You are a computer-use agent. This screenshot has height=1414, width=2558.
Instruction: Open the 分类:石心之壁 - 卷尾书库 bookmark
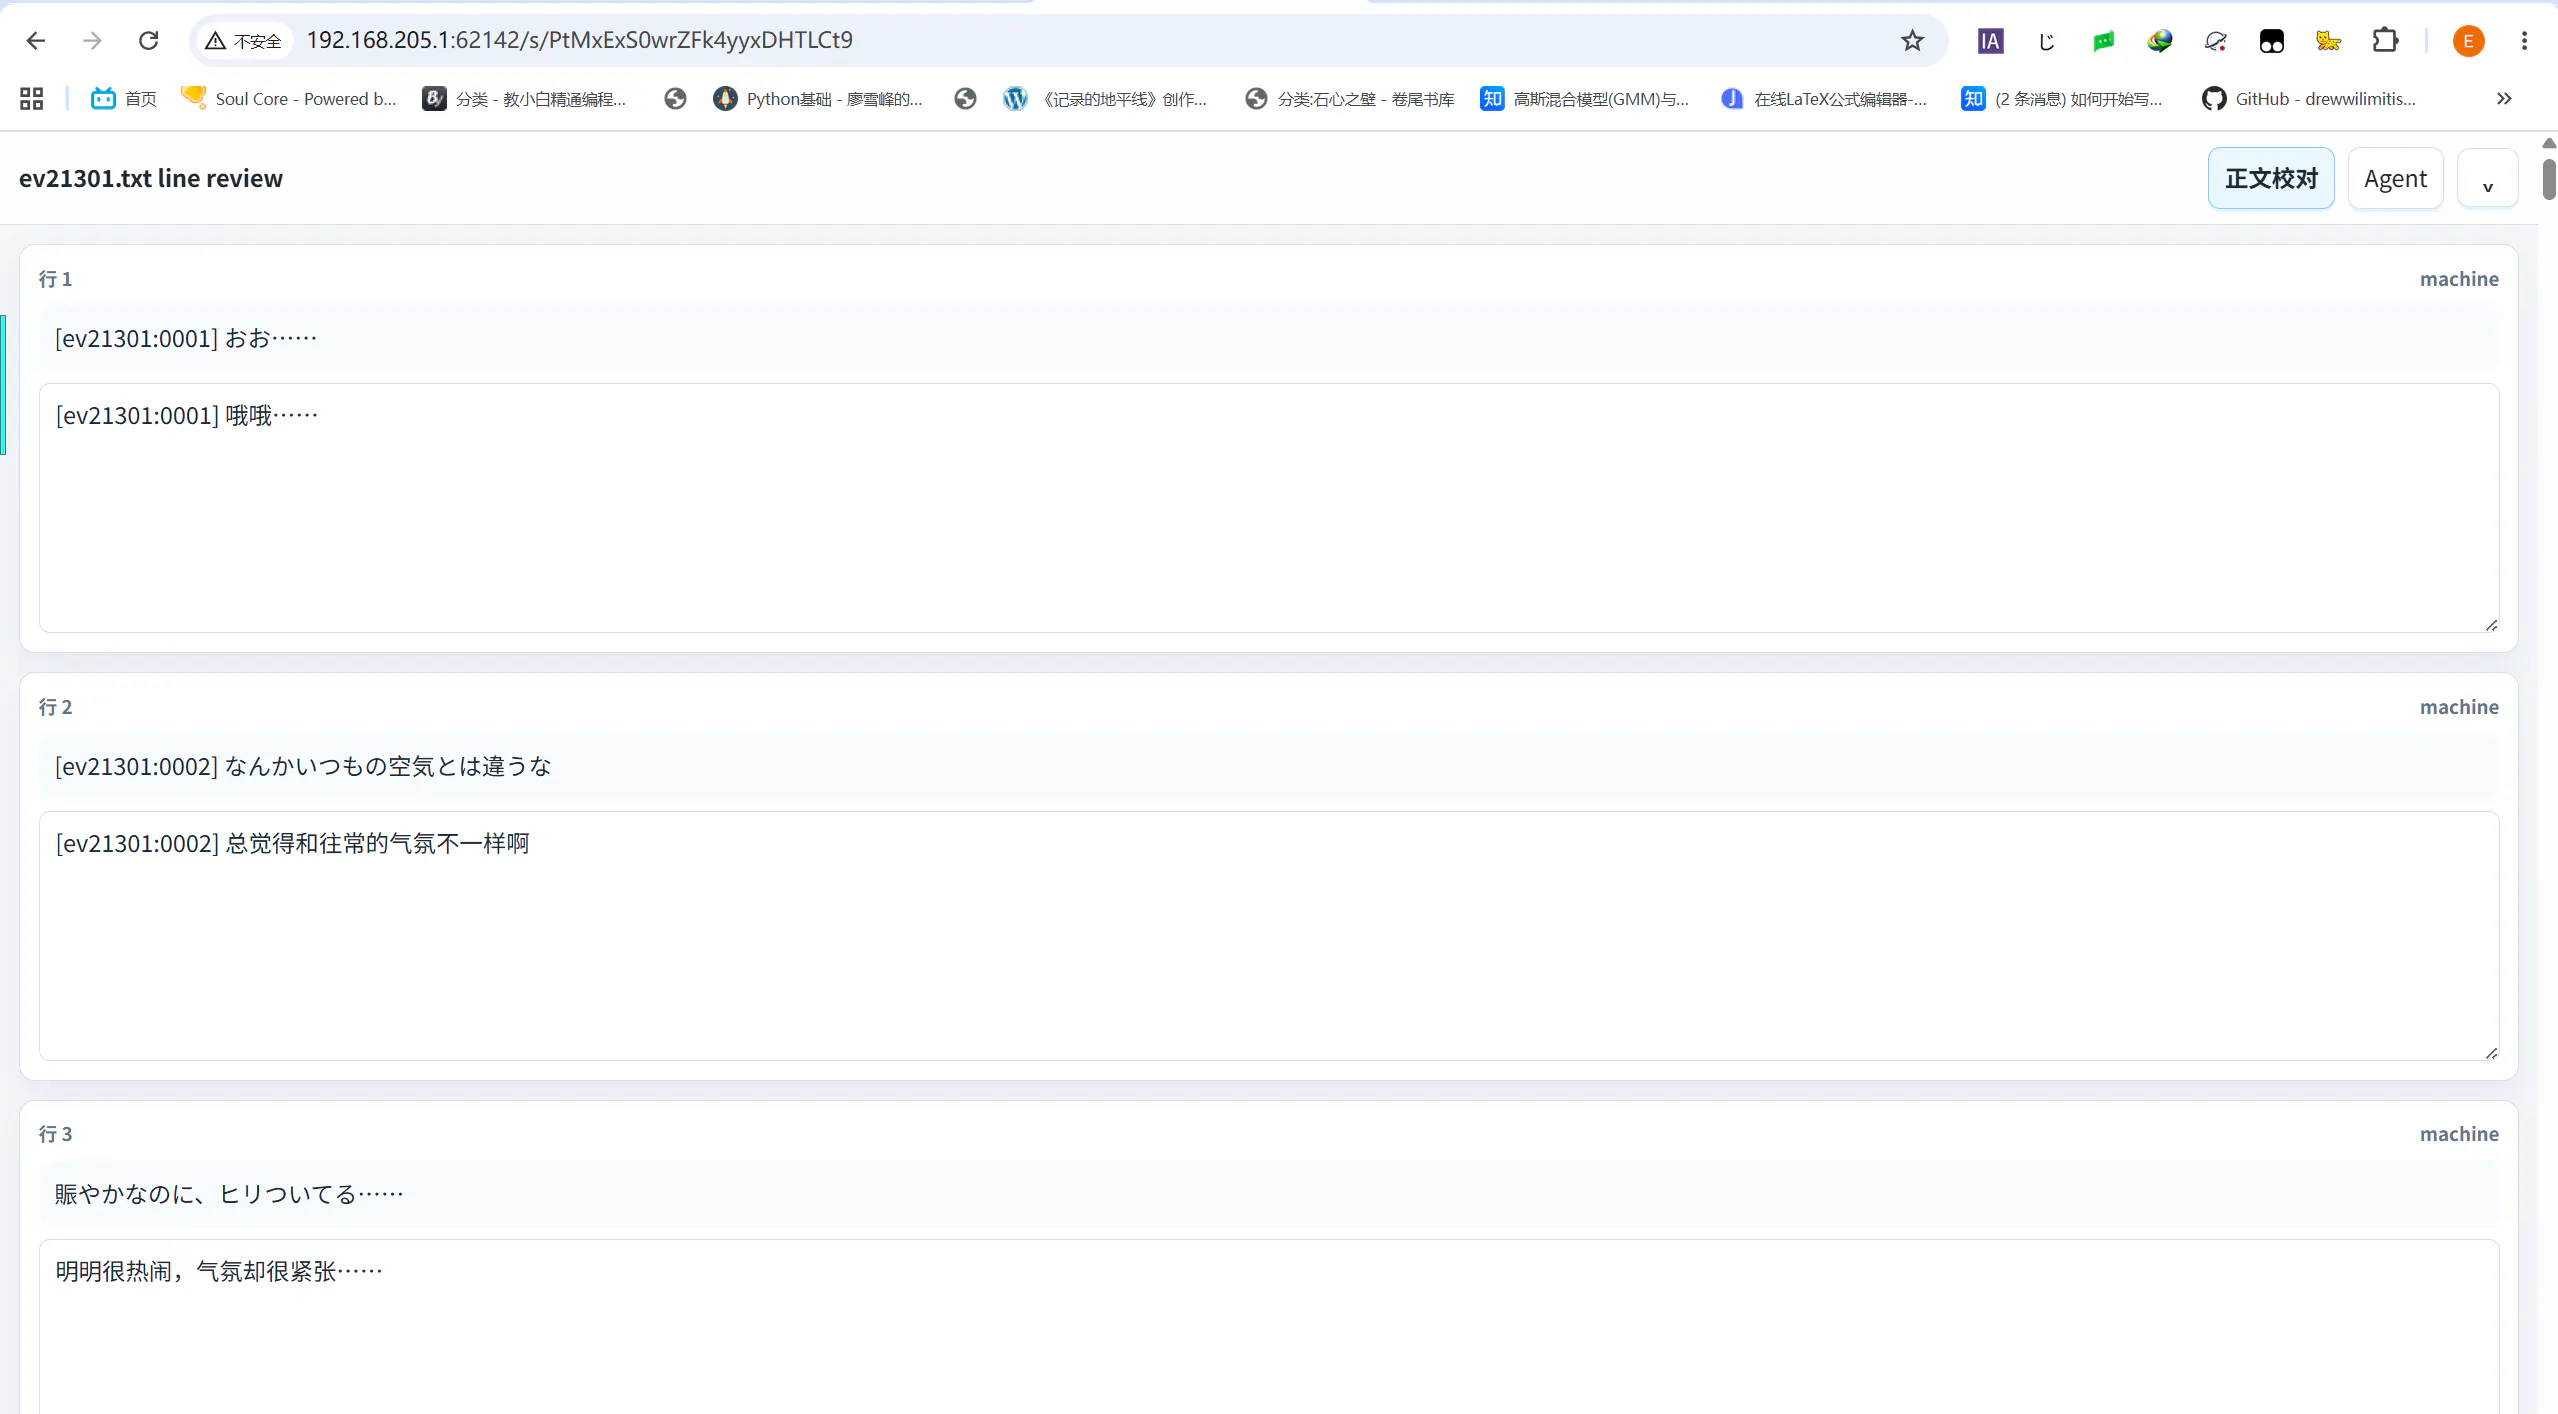coord(1350,98)
